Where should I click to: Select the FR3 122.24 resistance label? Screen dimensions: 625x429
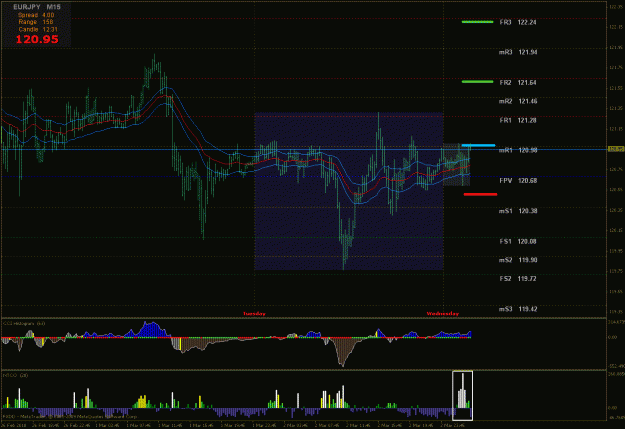pyautogui.click(x=517, y=22)
